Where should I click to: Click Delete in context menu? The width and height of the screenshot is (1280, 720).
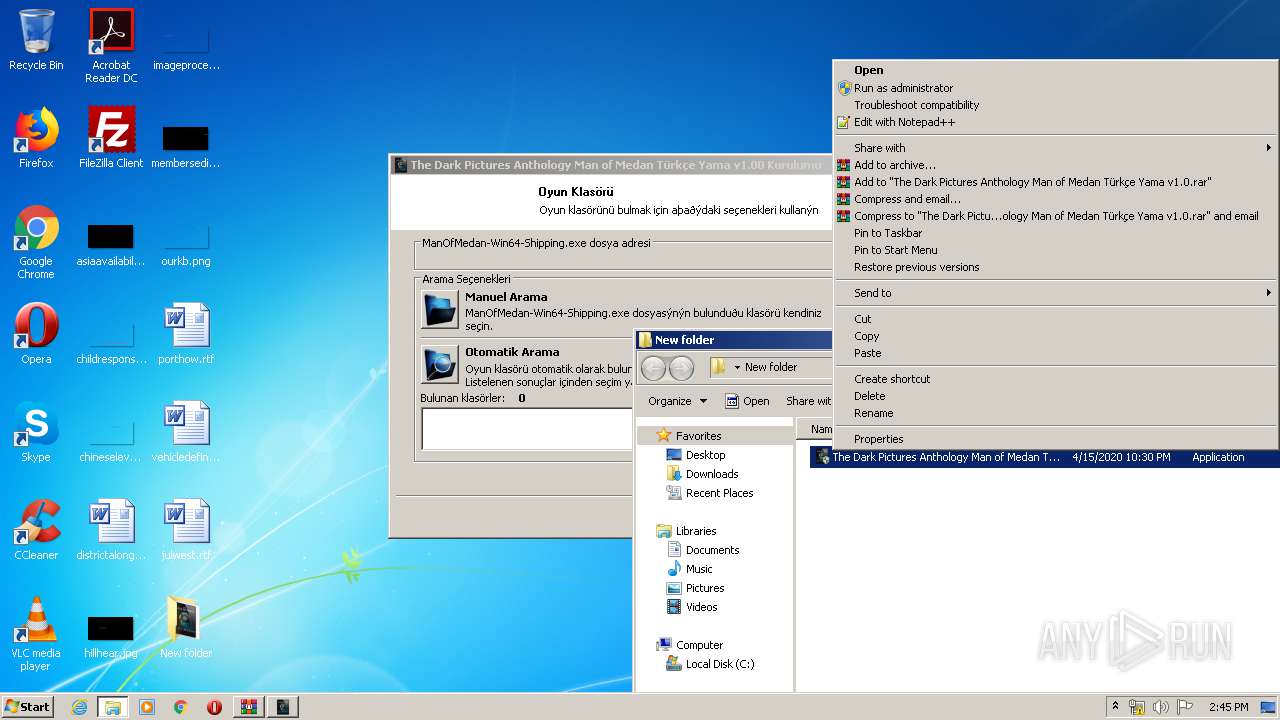[1056, 396]
